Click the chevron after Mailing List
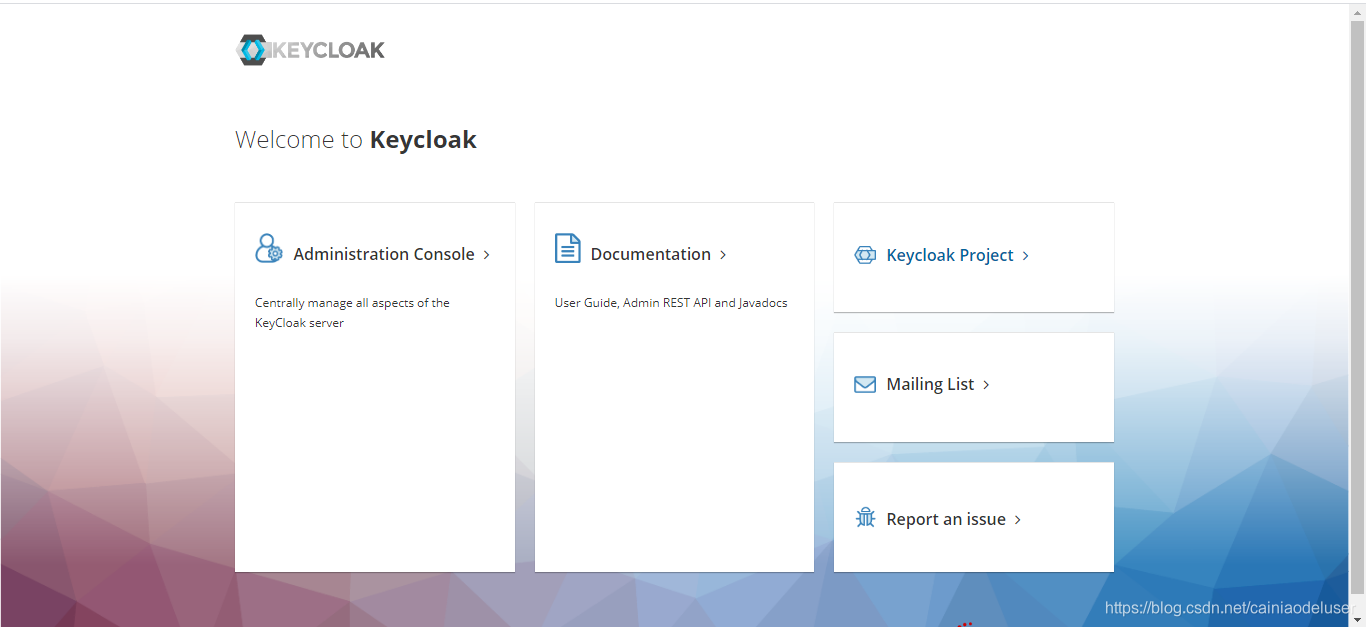The height and width of the screenshot is (627, 1366). point(986,385)
